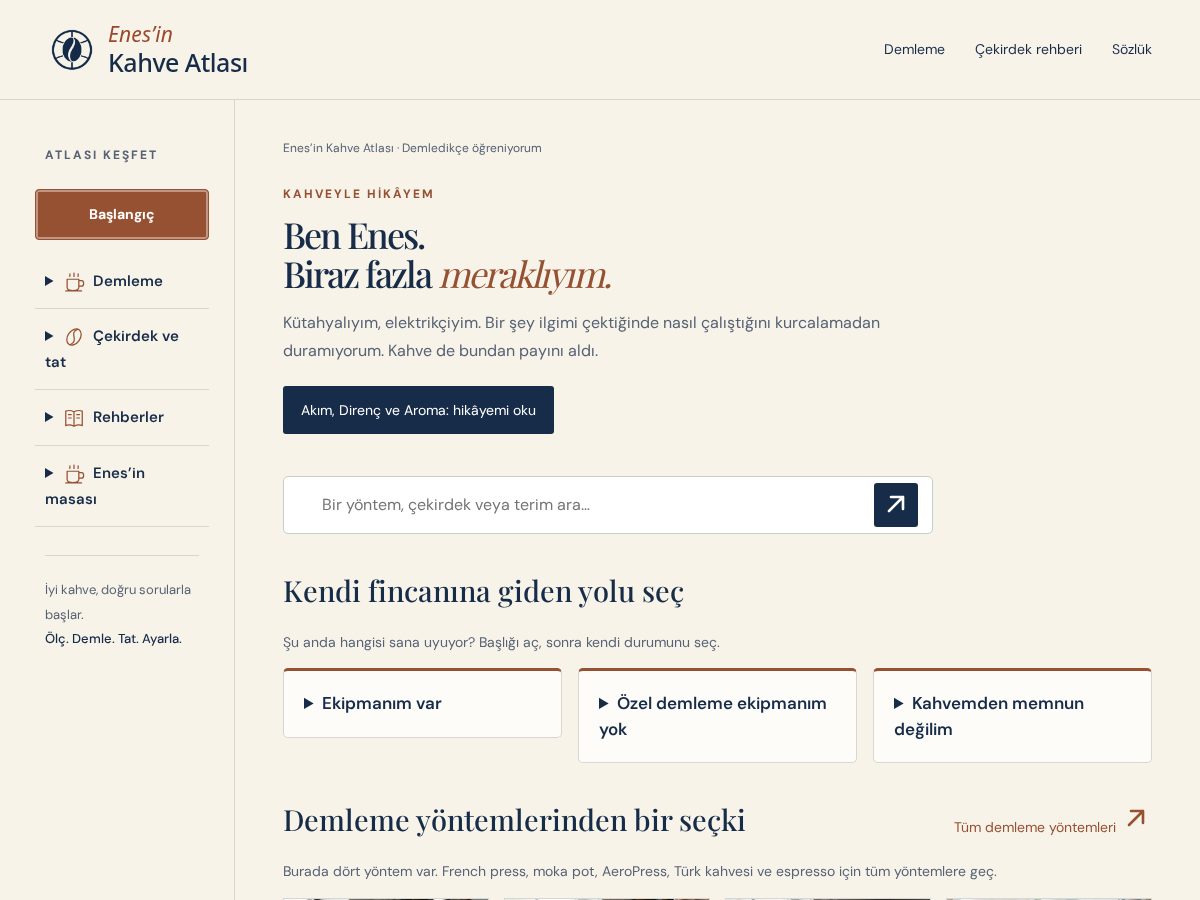This screenshot has width=1200, height=900.
Task: Open Çekirdek rehberi in the top navigation
Action: [1028, 49]
